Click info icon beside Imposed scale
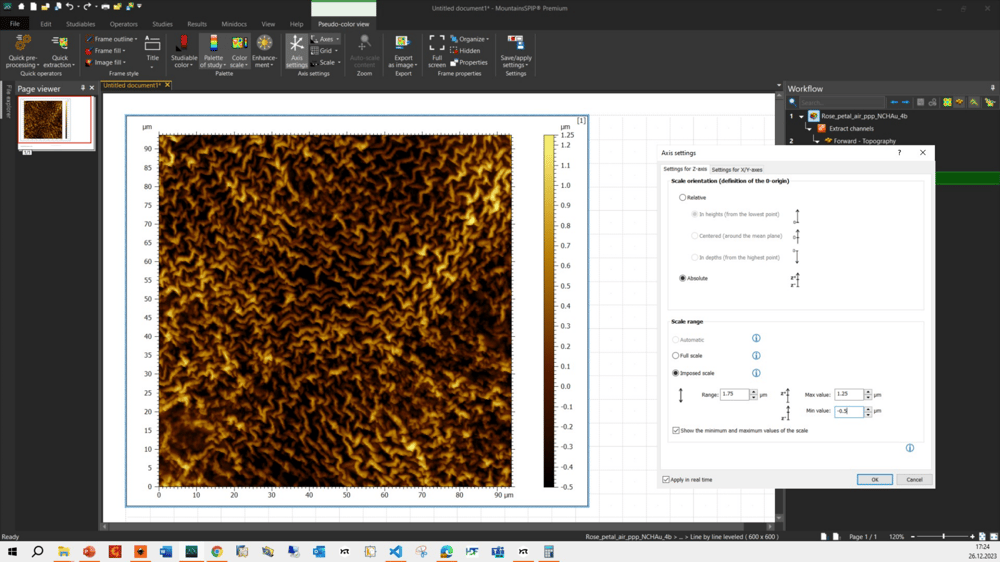1000x562 pixels. click(x=756, y=373)
